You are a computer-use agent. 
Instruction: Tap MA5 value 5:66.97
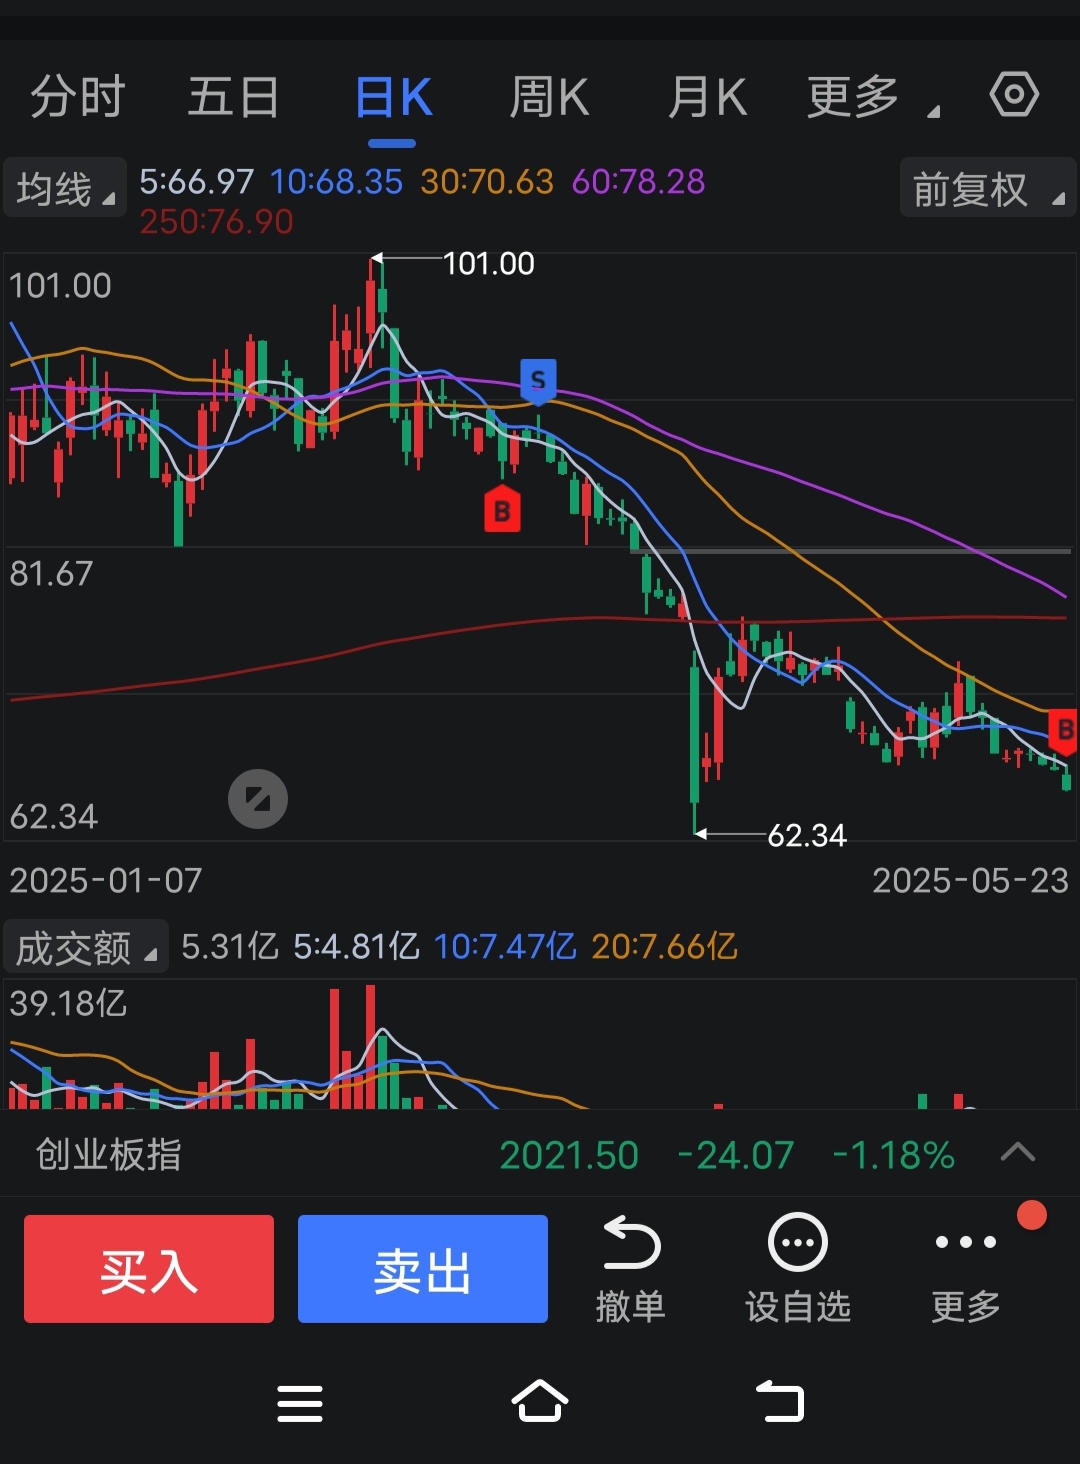[x=196, y=181]
